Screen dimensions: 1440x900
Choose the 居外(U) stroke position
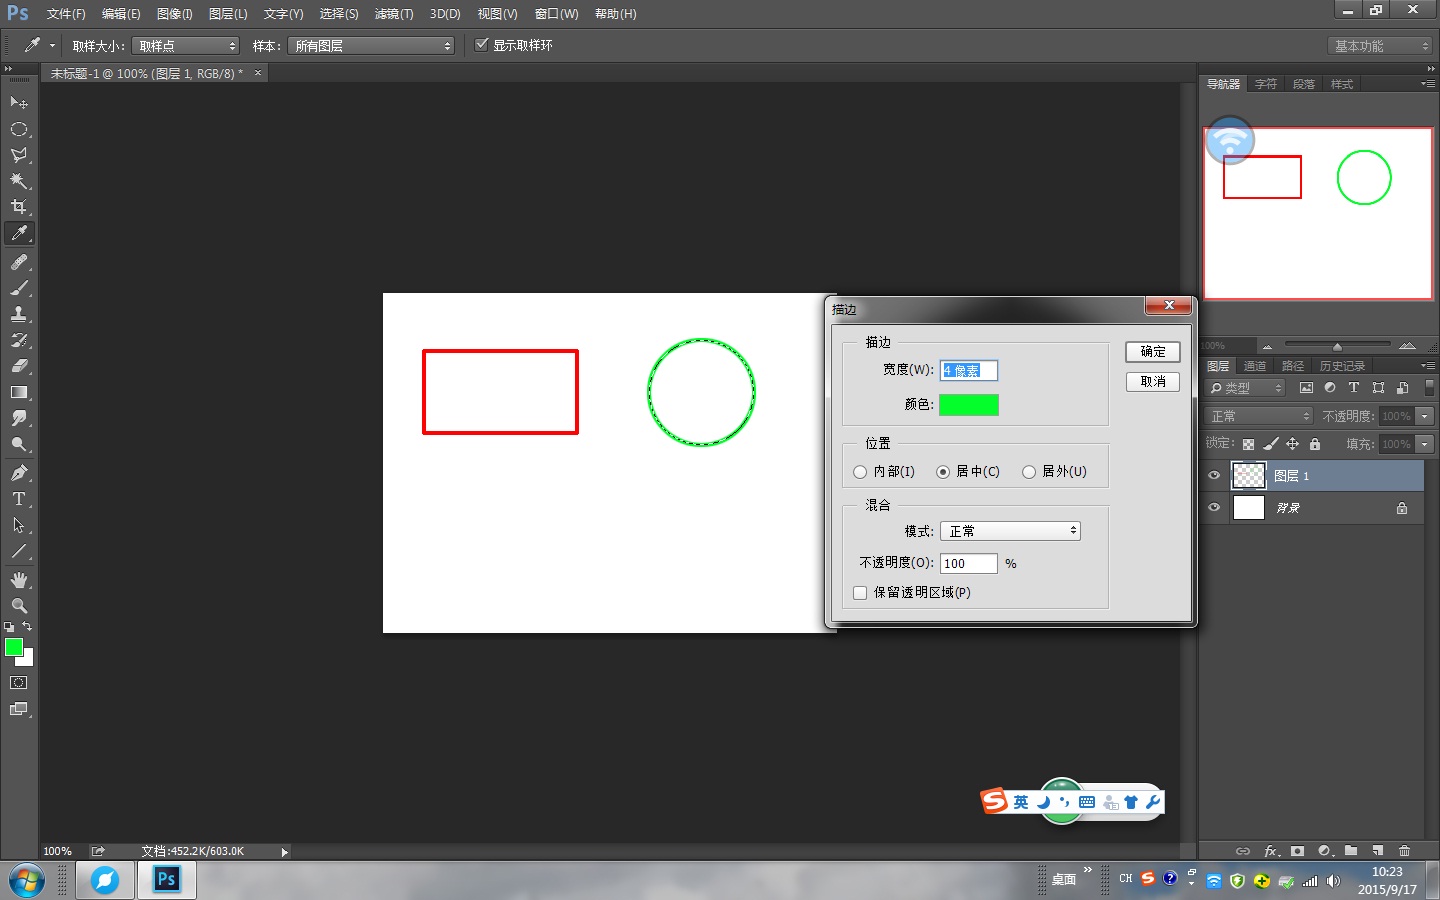click(x=1029, y=472)
